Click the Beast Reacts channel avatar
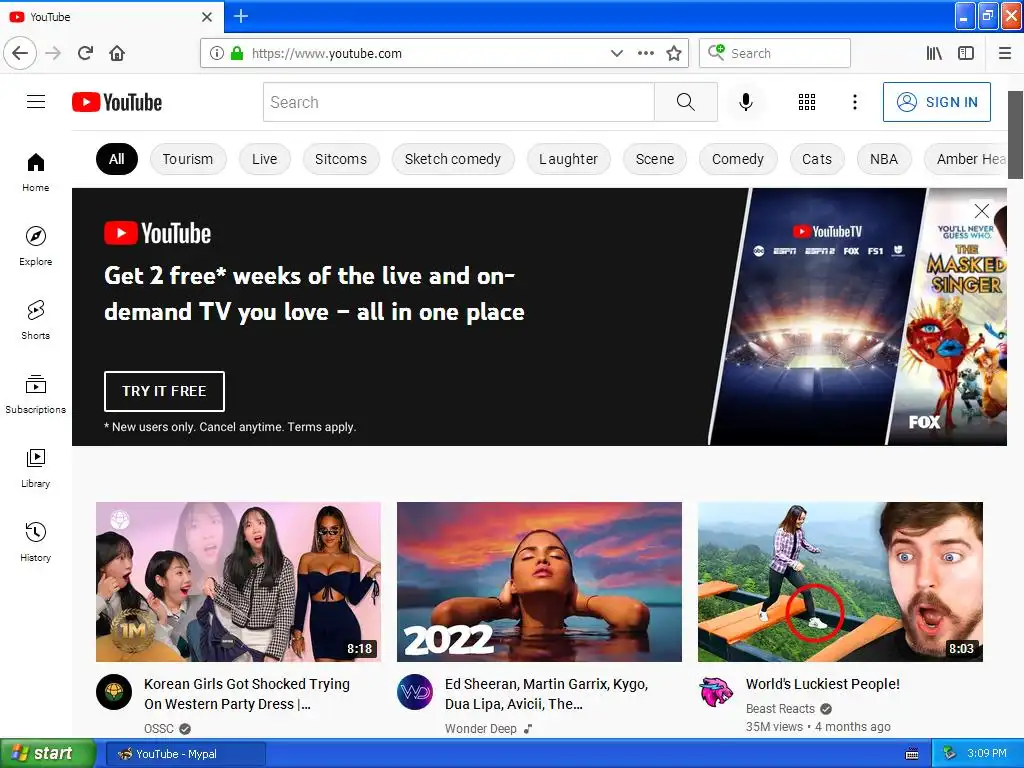Image resolution: width=1024 pixels, height=768 pixels. (x=716, y=692)
